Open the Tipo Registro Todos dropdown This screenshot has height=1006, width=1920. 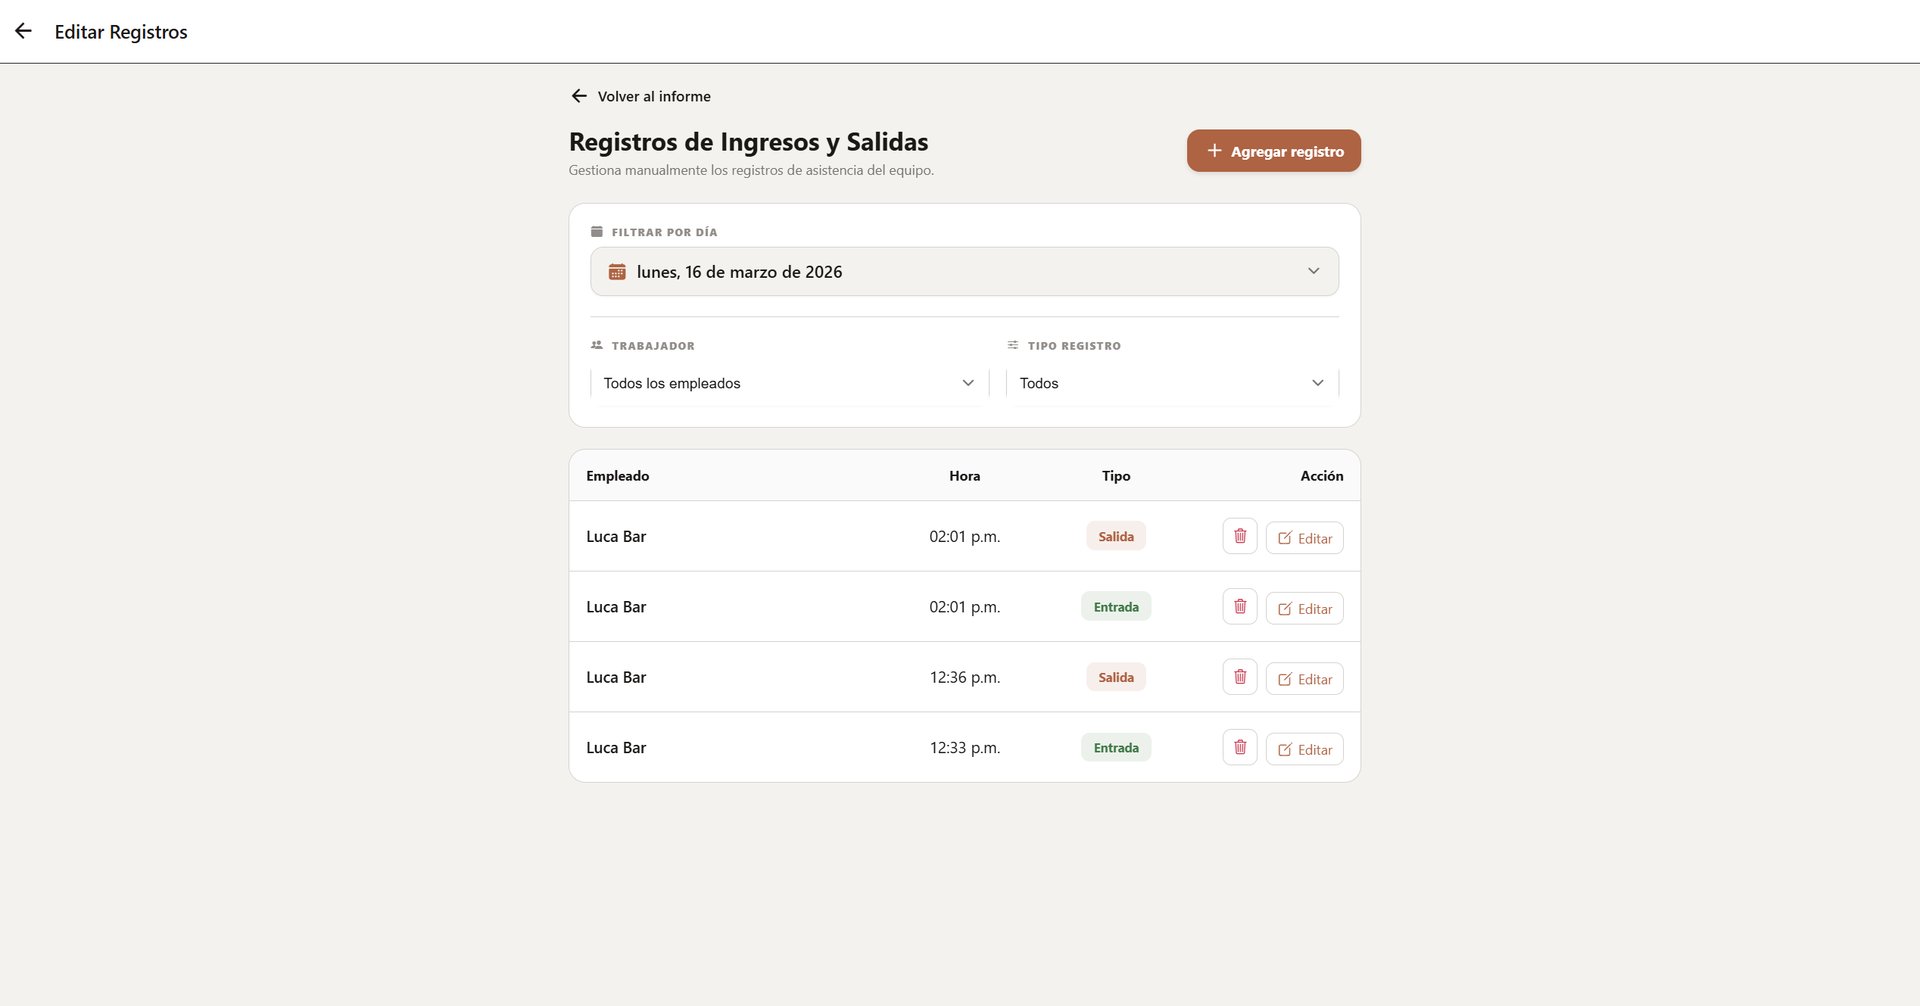tap(1317, 383)
